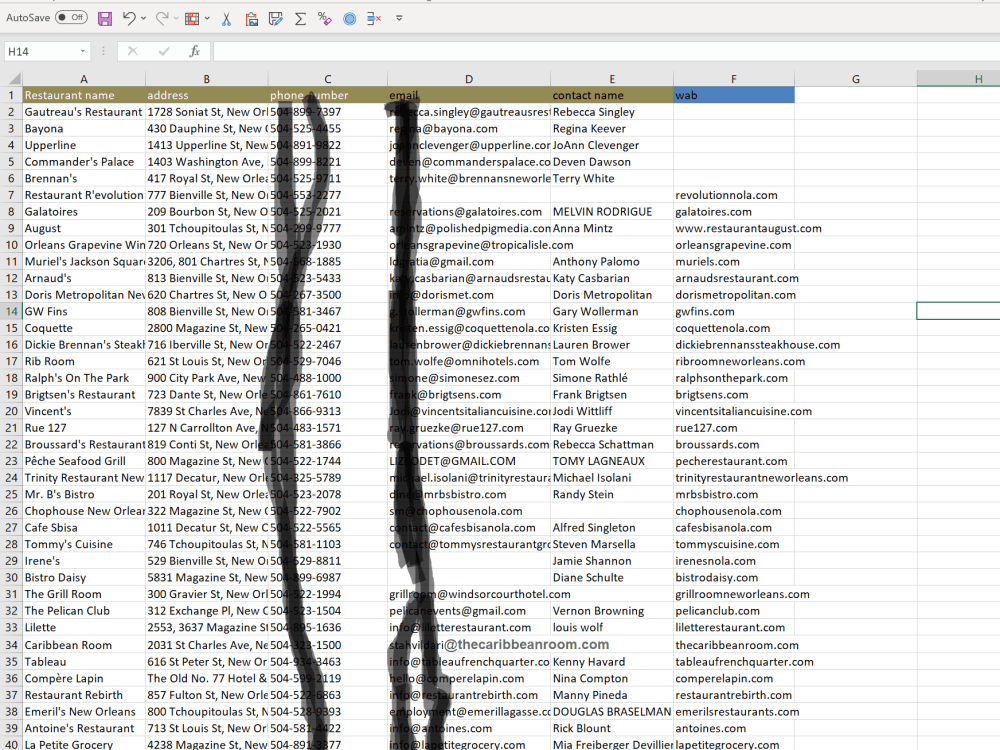Click the Name Box showing H14
The image size is (1000, 750).
point(40,52)
